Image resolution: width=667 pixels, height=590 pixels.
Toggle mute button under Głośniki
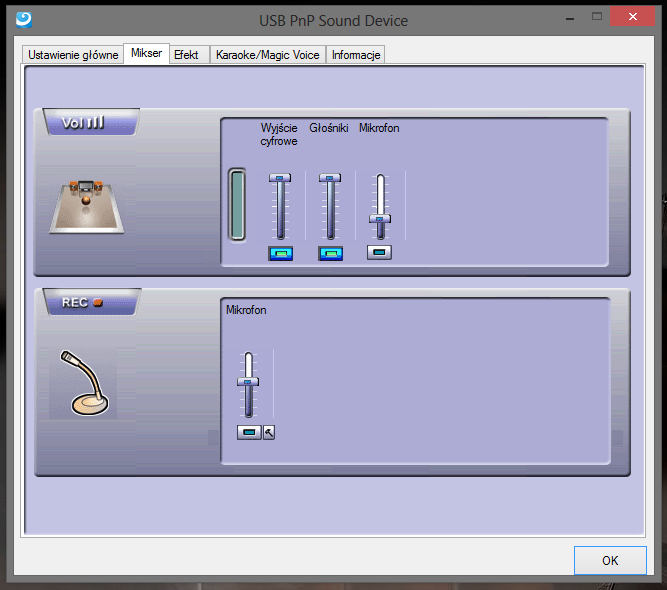(331, 254)
